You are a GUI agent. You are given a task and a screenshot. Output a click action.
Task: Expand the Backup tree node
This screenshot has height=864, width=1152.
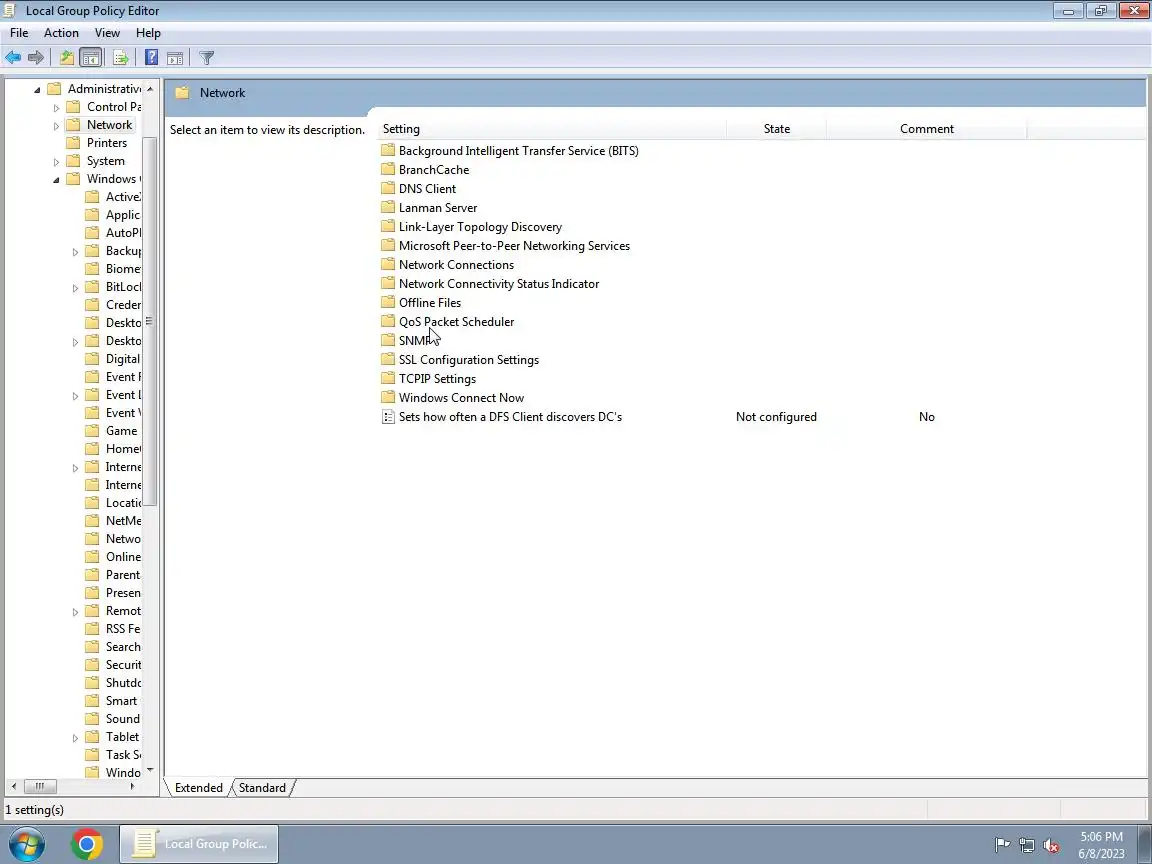coord(75,252)
